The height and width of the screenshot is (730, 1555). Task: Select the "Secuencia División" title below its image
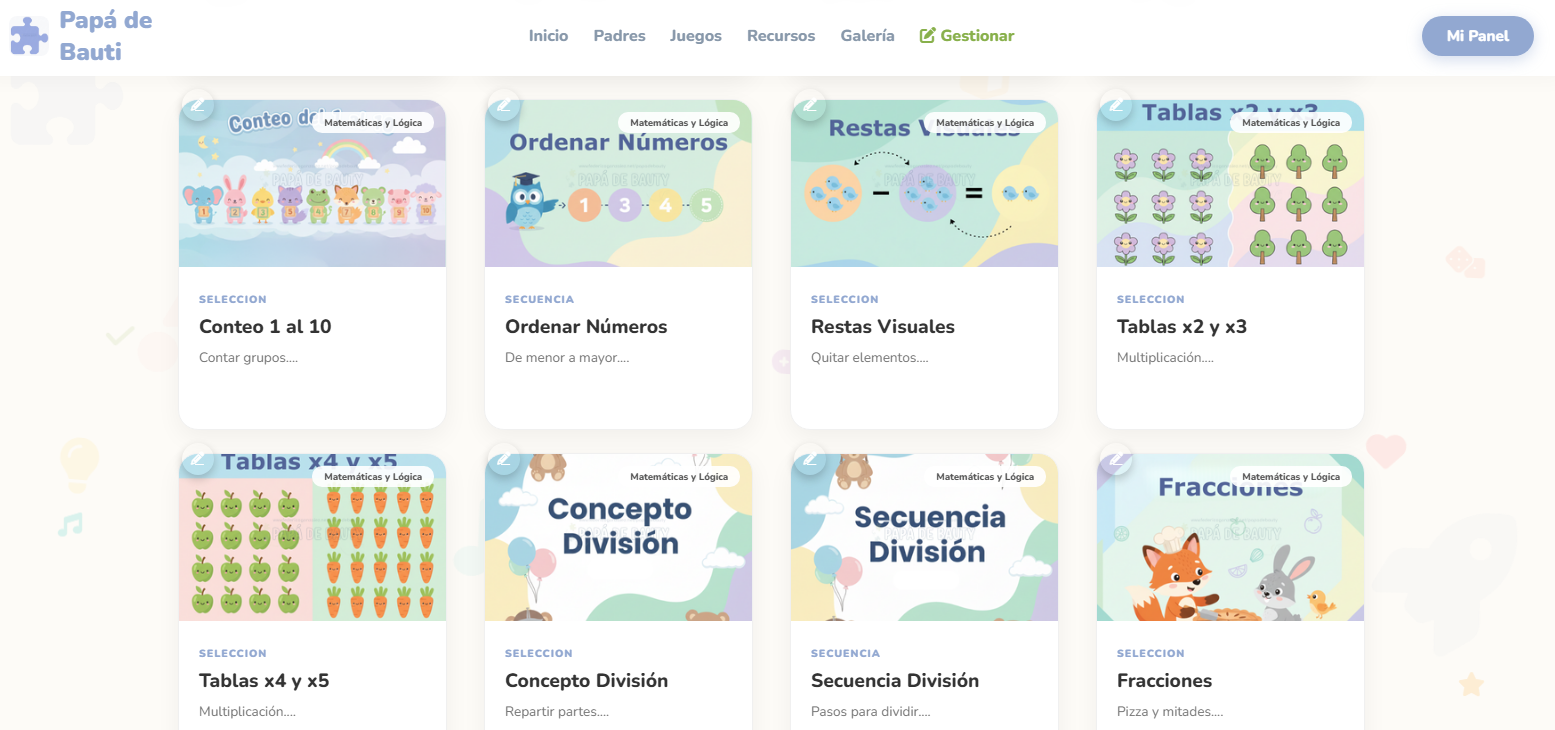point(895,681)
